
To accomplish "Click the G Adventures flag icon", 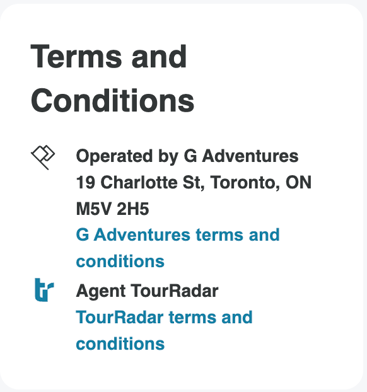I will coord(43,157).
